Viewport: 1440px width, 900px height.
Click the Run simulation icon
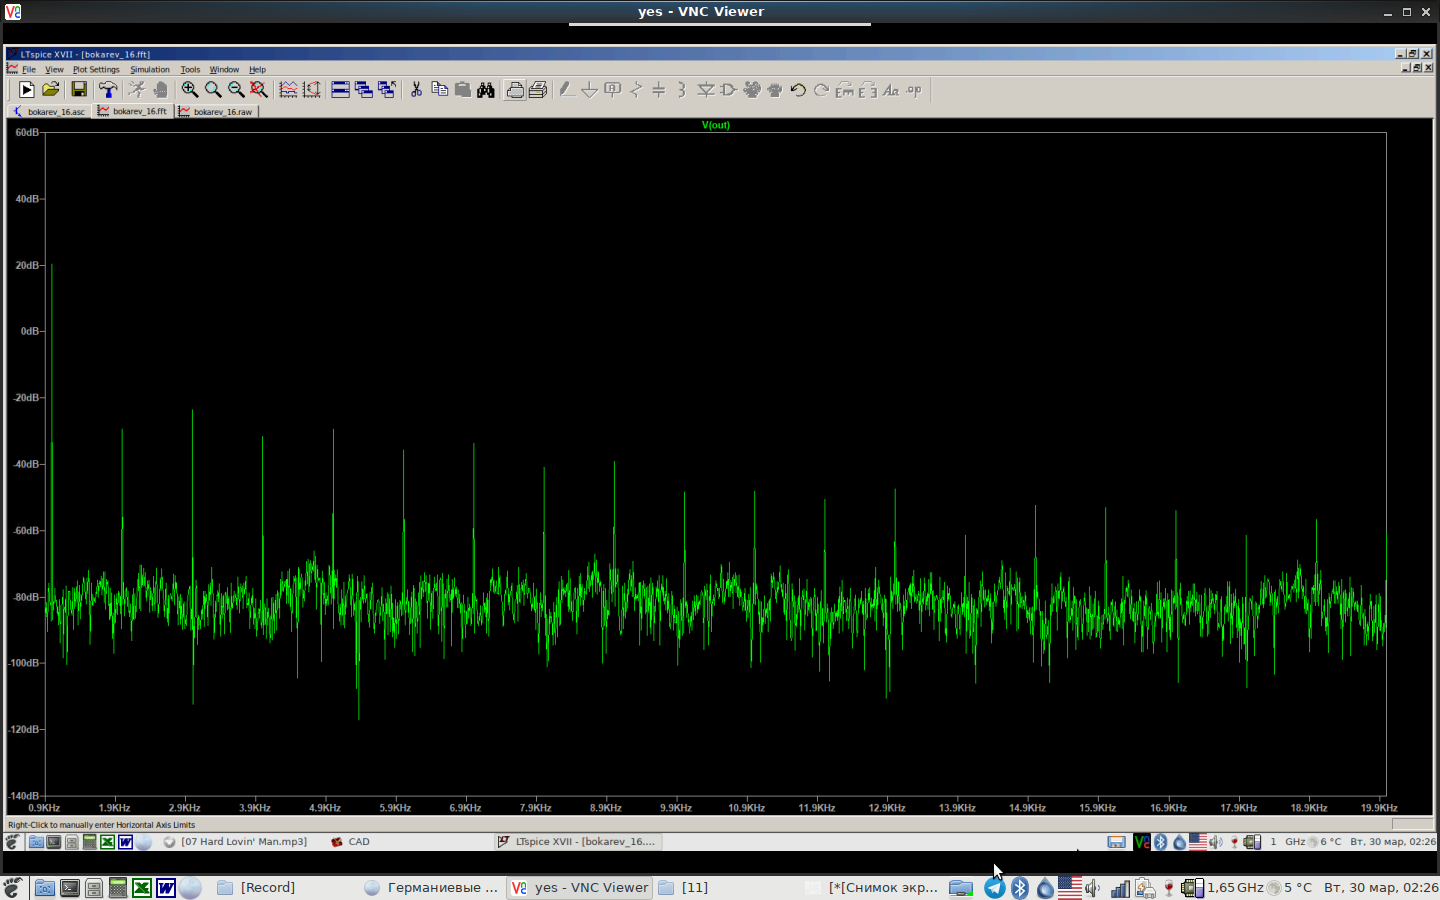pyautogui.click(x=27, y=90)
